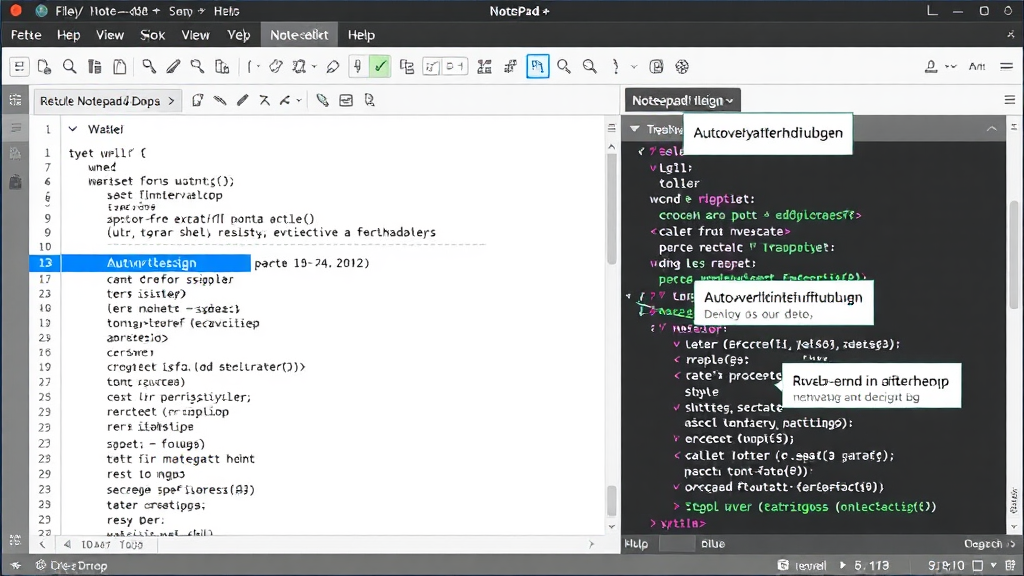Image resolution: width=1024 pixels, height=576 pixels.
Task: Toggle the check beside 'shtteg, sectate' row
Action: coord(677,408)
